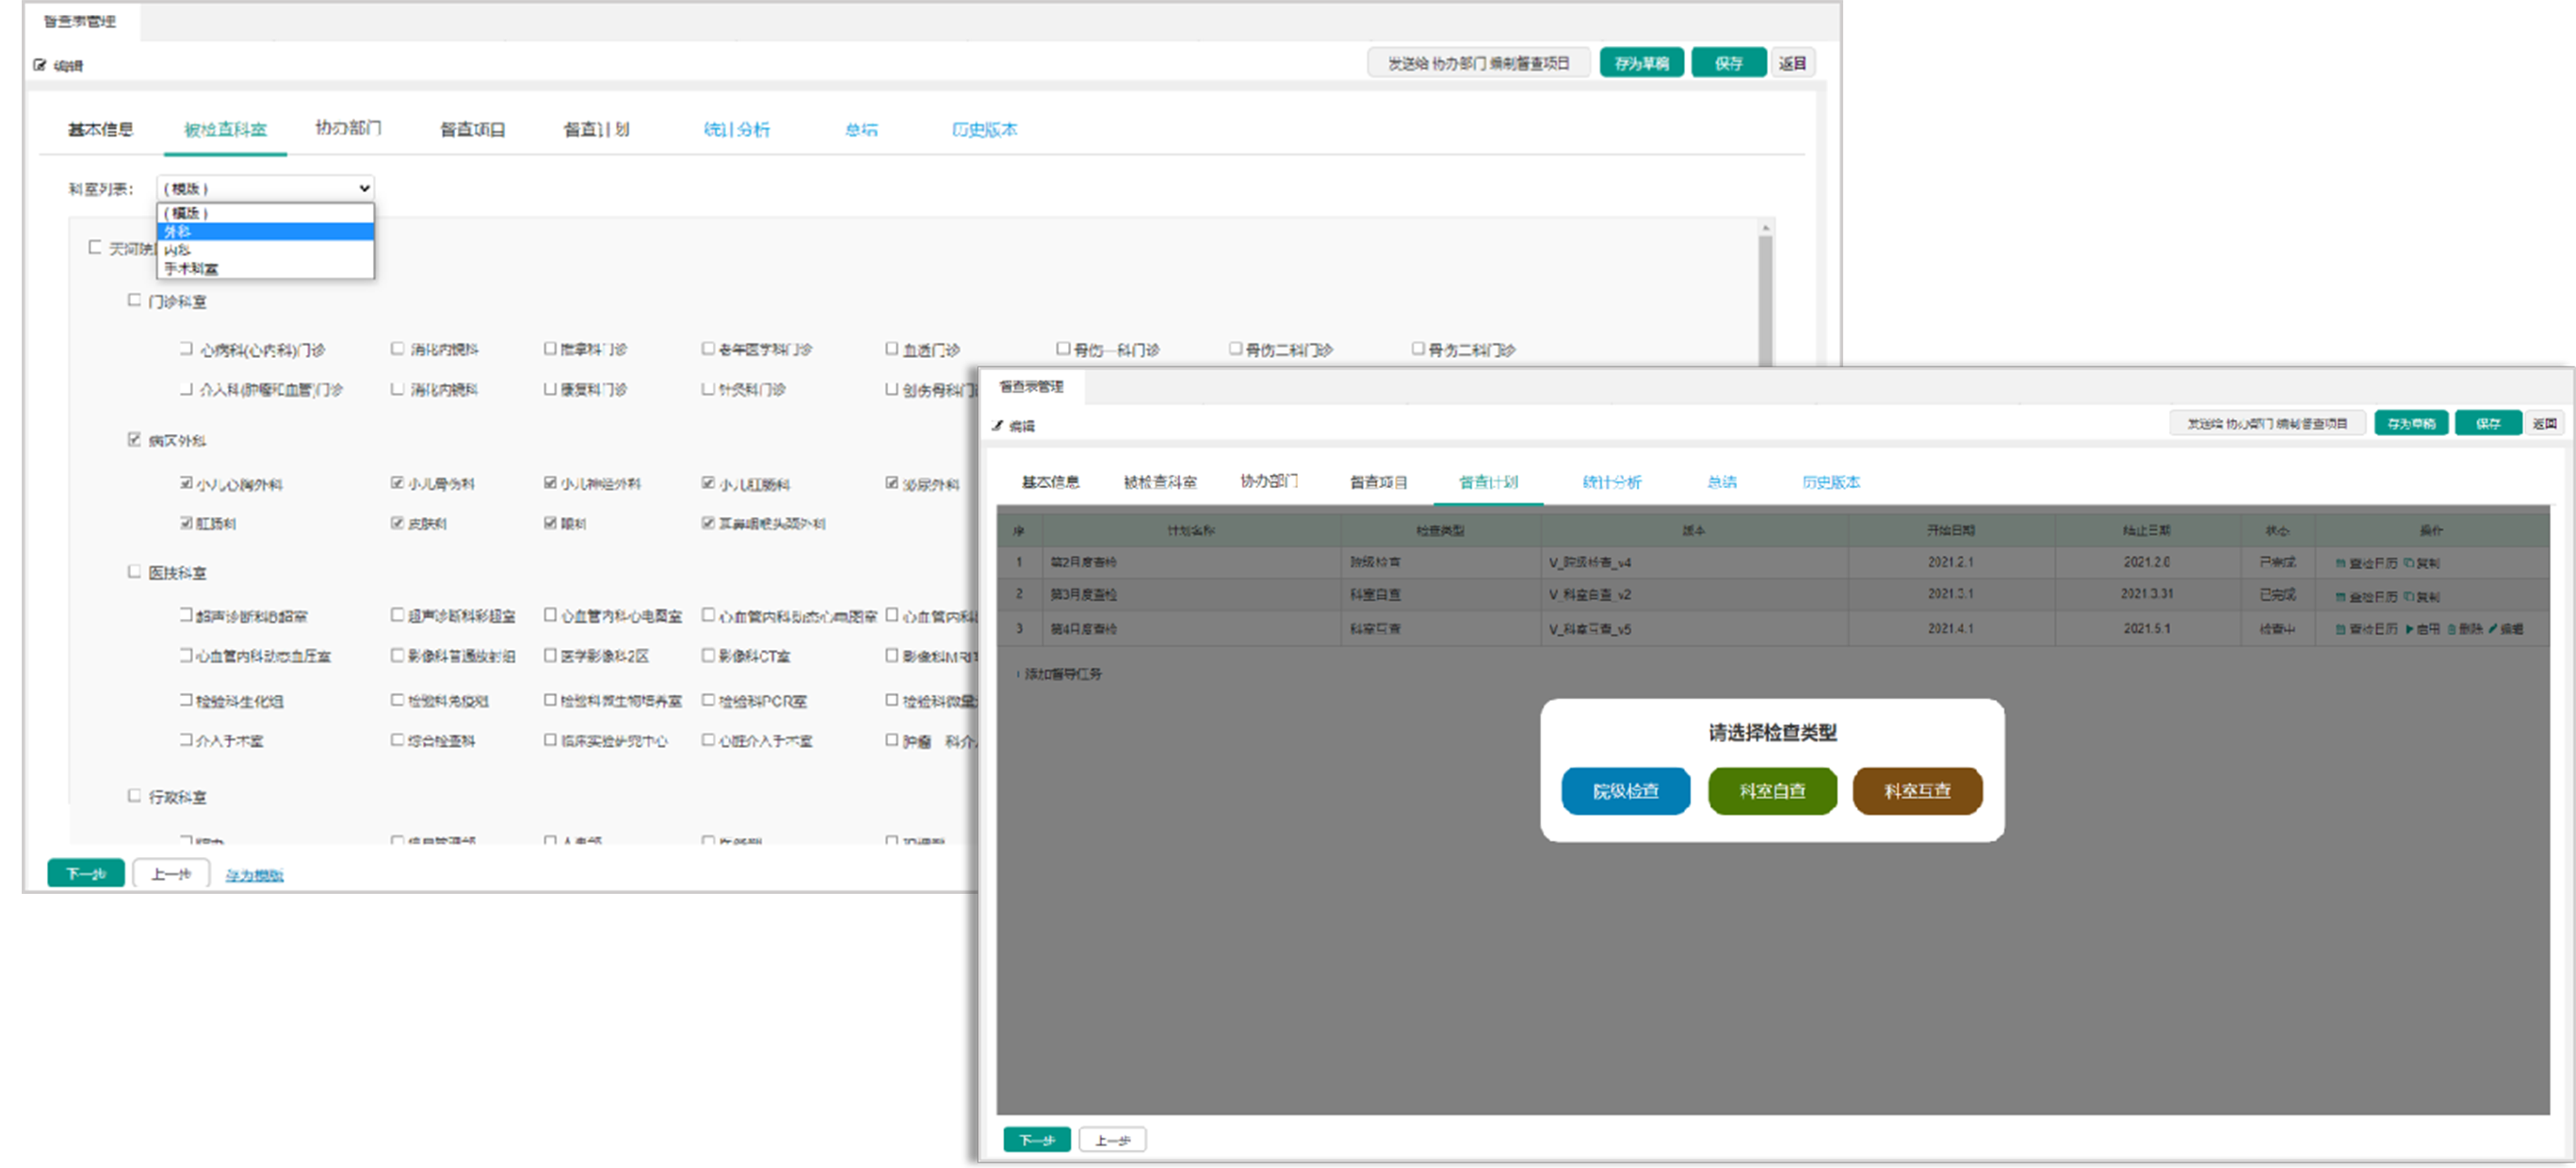Click copy icon for plan row 2
The image size is (2576, 1168).
pos(2409,597)
